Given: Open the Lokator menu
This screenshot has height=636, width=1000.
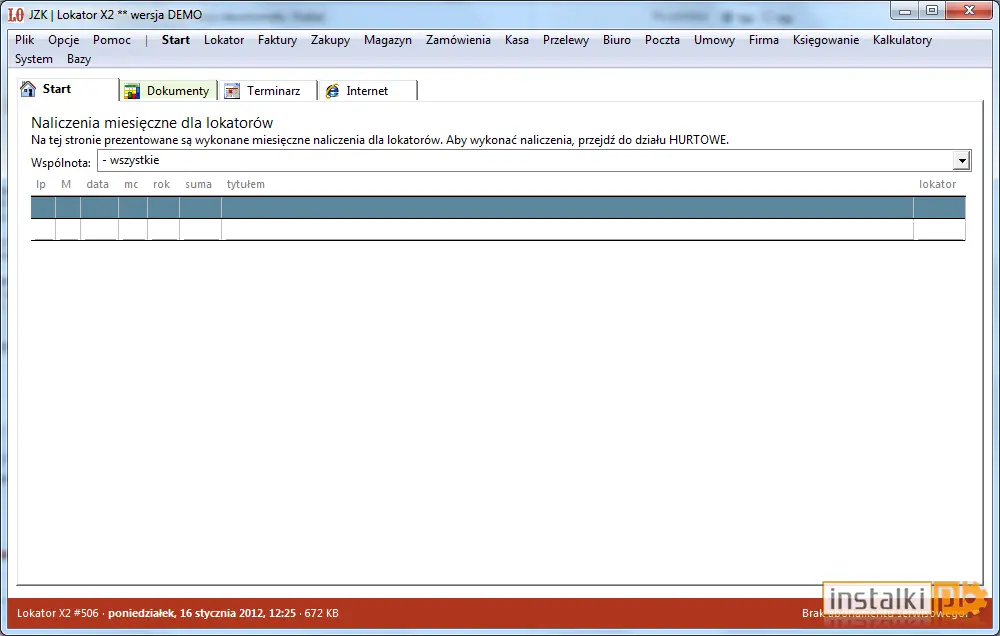Looking at the screenshot, I should (x=224, y=40).
